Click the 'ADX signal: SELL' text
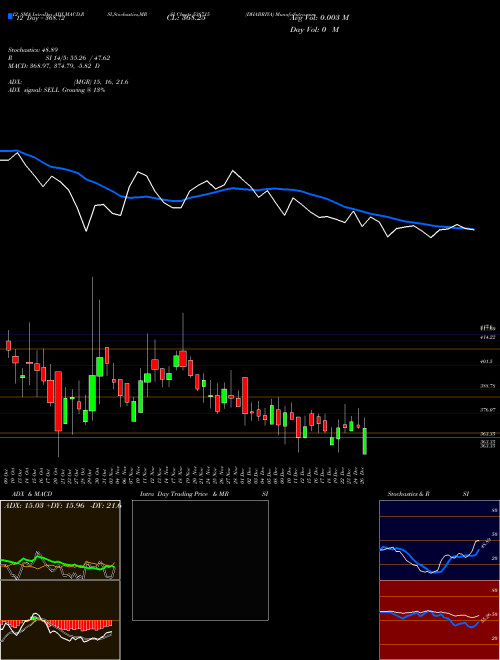The height and width of the screenshot is (660, 500). click(x=34, y=90)
